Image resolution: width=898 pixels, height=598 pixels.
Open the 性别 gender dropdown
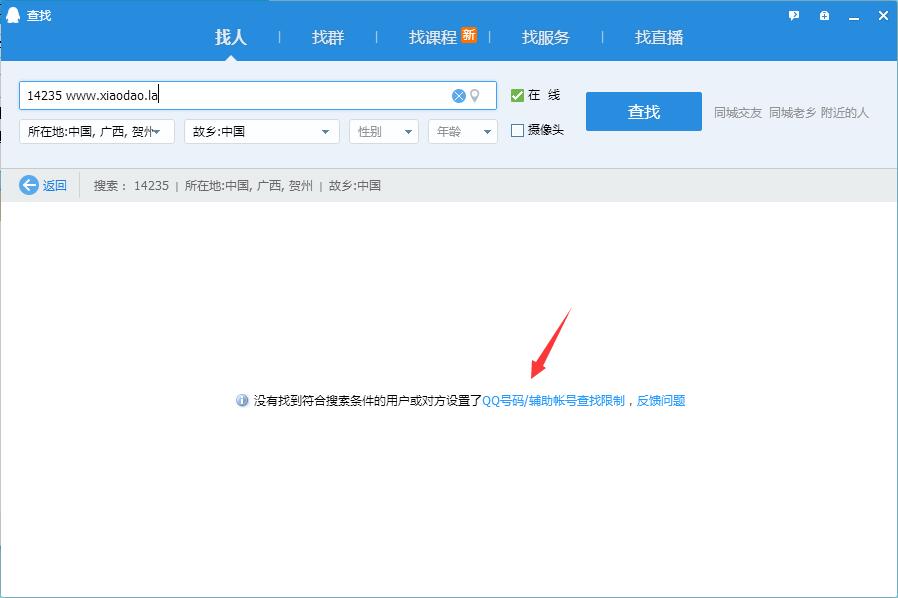coord(383,131)
